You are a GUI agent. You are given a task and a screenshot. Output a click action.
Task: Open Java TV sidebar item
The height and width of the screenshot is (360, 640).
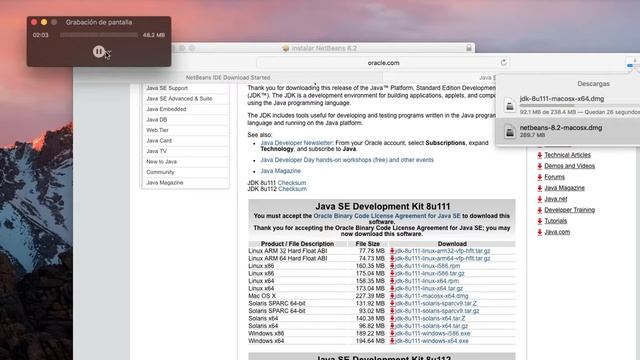[x=157, y=151]
